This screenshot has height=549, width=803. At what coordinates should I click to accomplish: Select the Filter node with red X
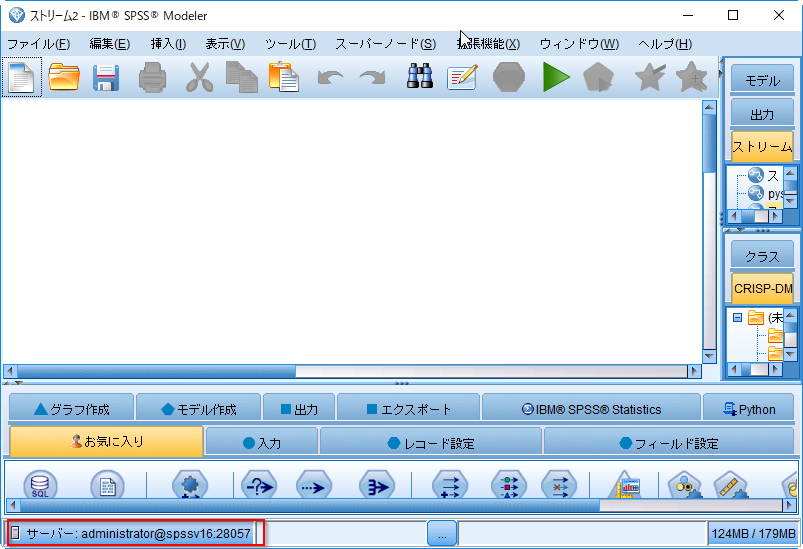[x=559, y=484]
